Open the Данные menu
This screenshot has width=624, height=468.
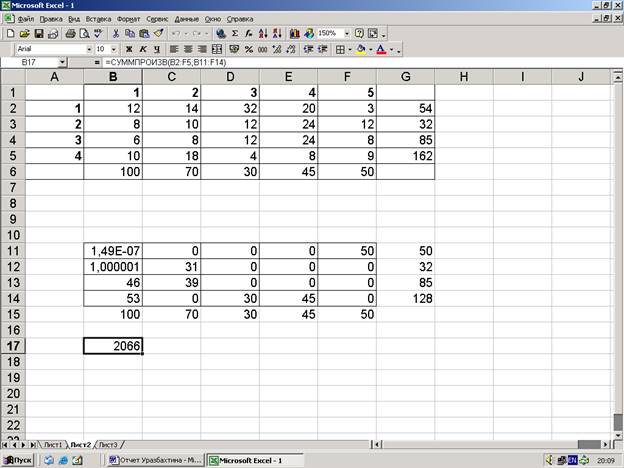click(187, 19)
